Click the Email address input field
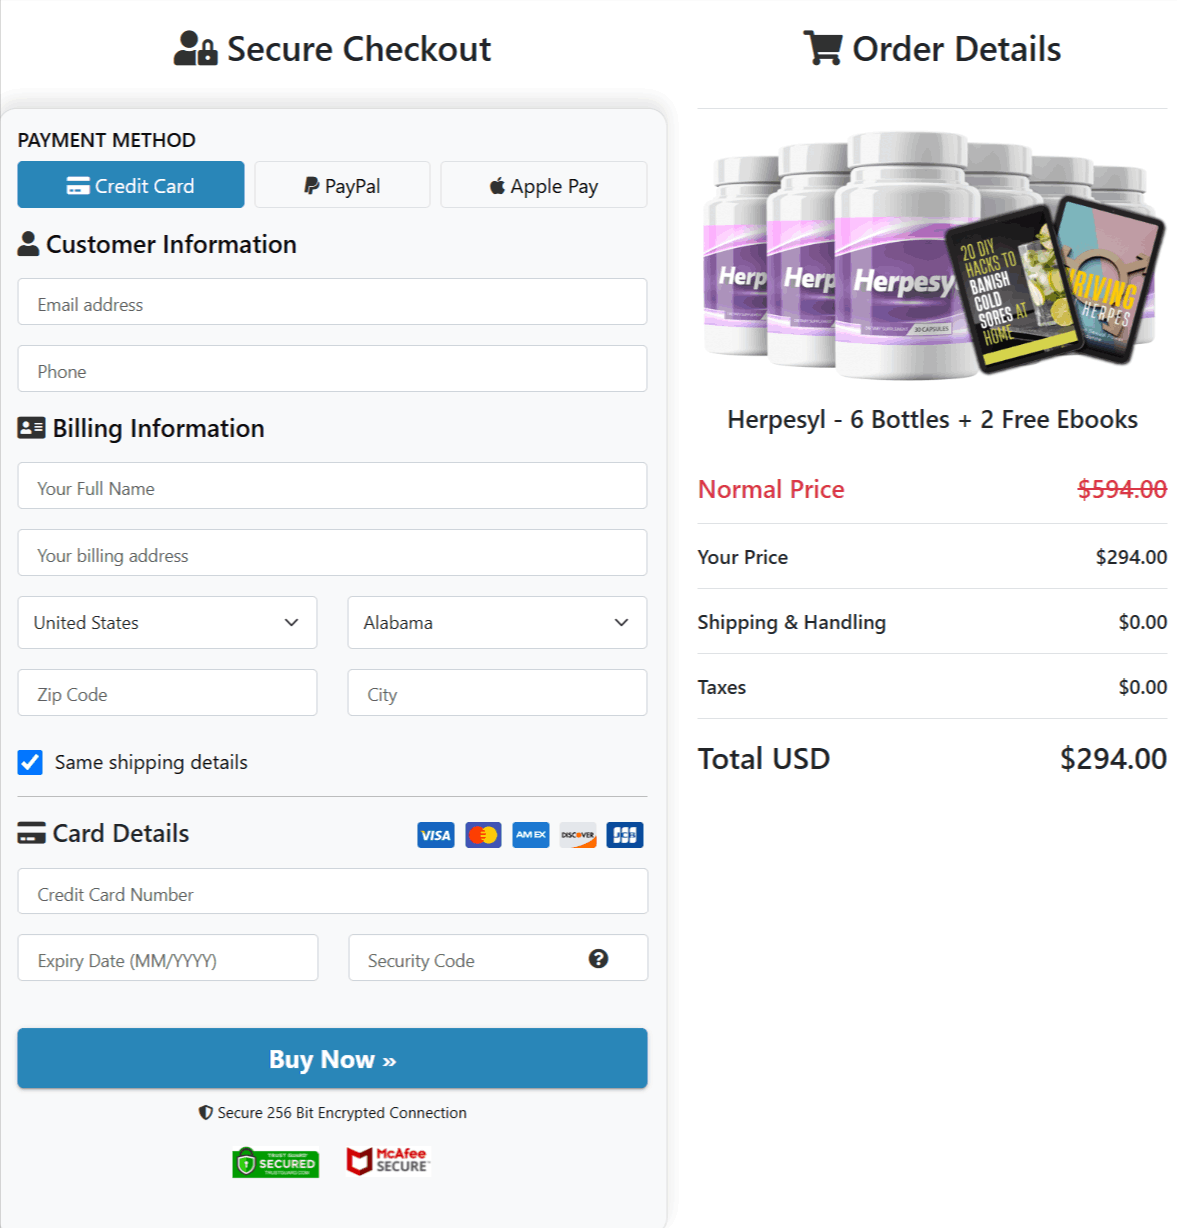1177x1228 pixels. click(x=332, y=302)
